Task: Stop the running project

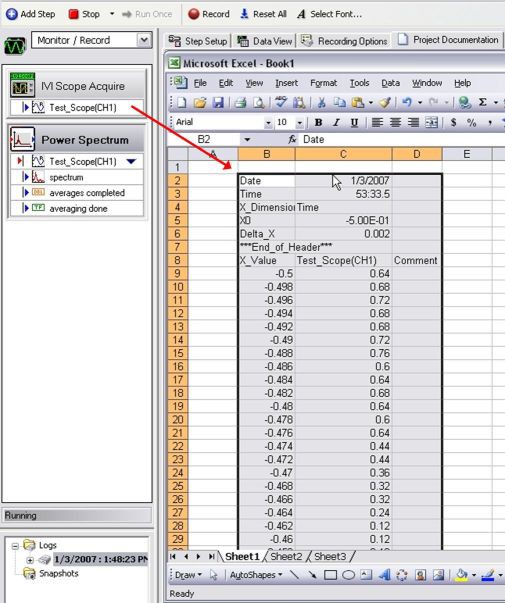Action: pos(84,14)
